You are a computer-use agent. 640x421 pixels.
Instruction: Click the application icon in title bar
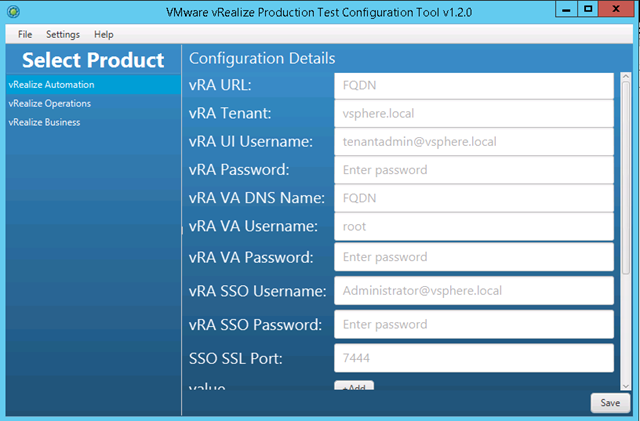point(15,10)
